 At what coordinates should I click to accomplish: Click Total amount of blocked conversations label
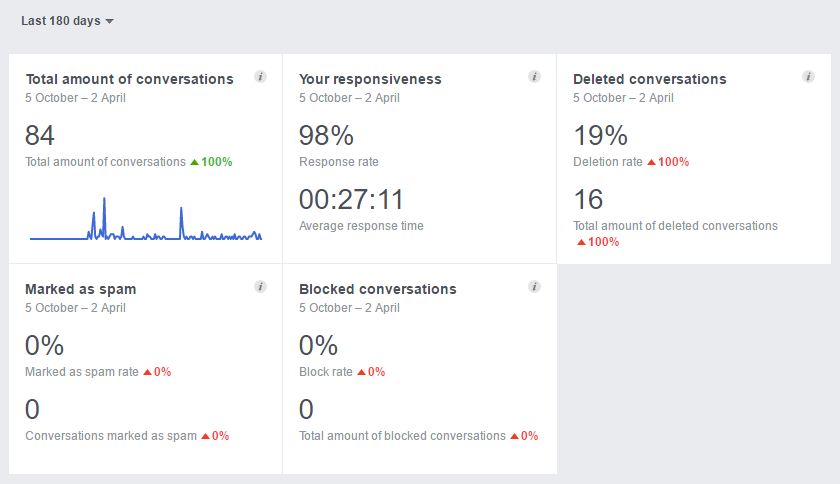click(x=402, y=436)
